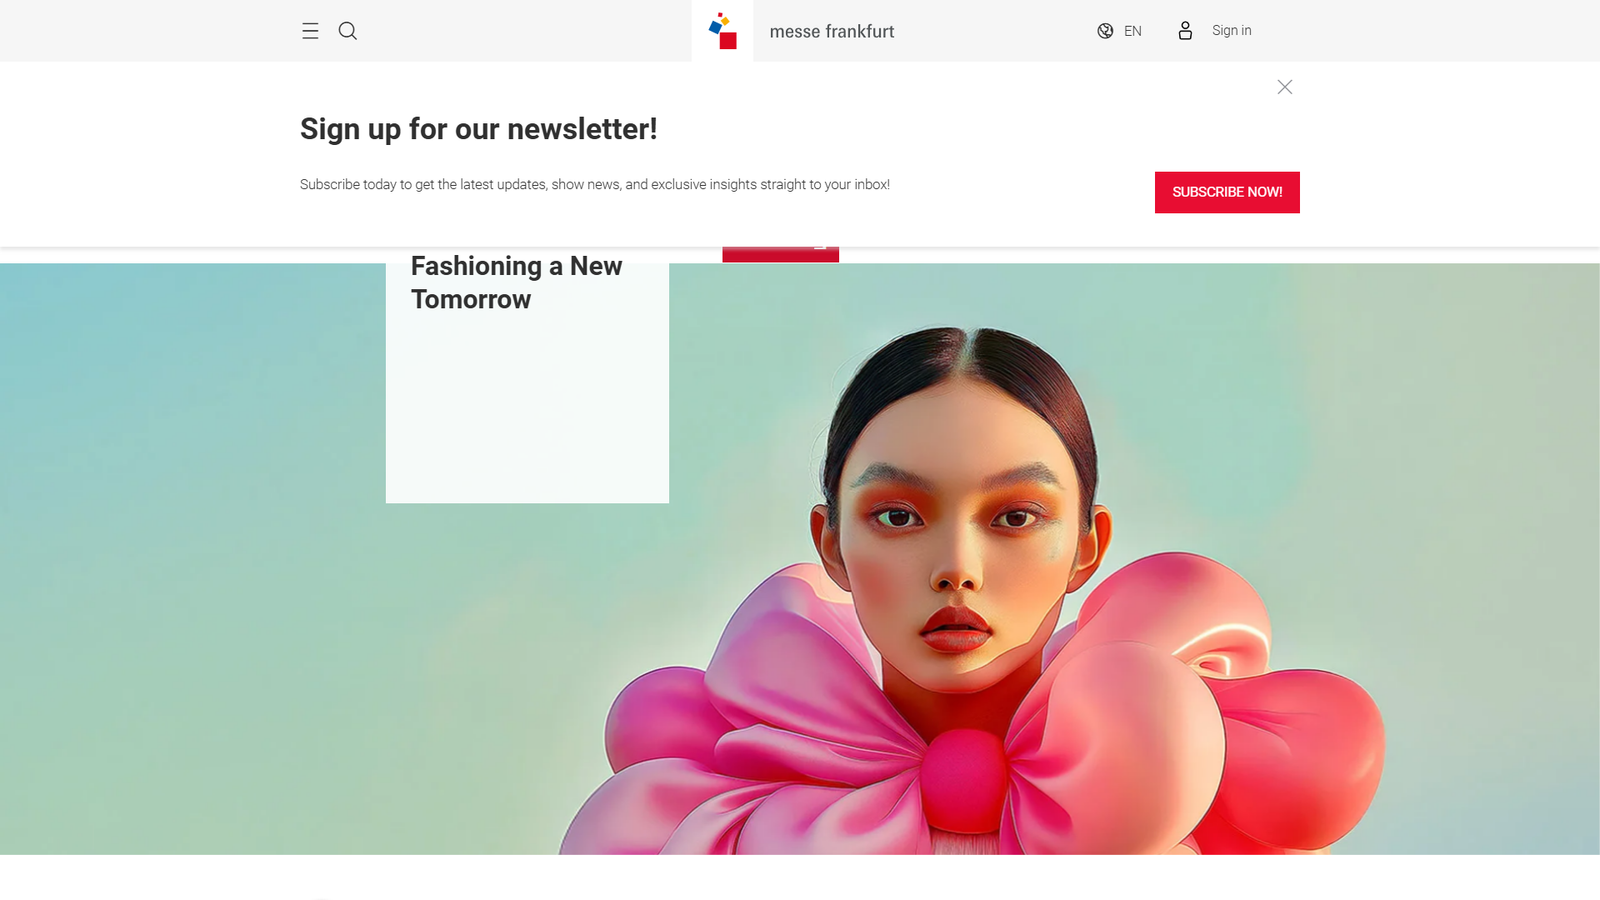This screenshot has height=900, width=1600.
Task: Click the newsletter subscription description text
Action: [x=595, y=185]
